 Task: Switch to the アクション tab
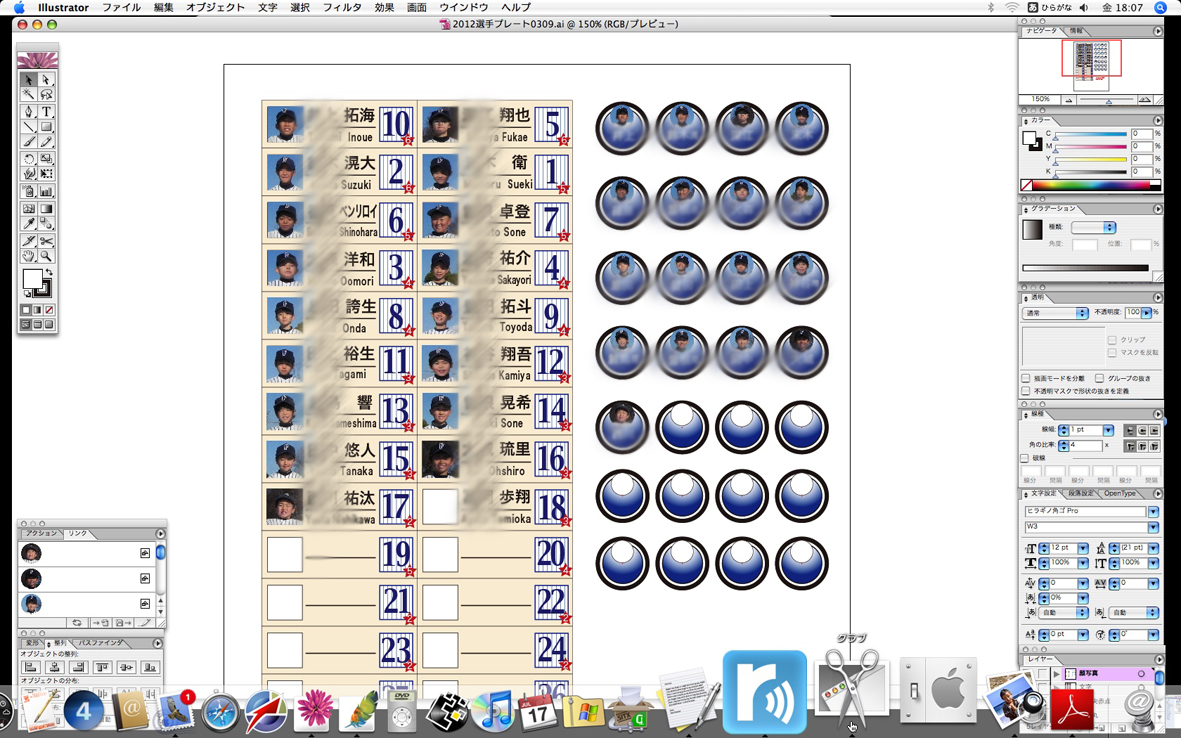tap(41, 533)
